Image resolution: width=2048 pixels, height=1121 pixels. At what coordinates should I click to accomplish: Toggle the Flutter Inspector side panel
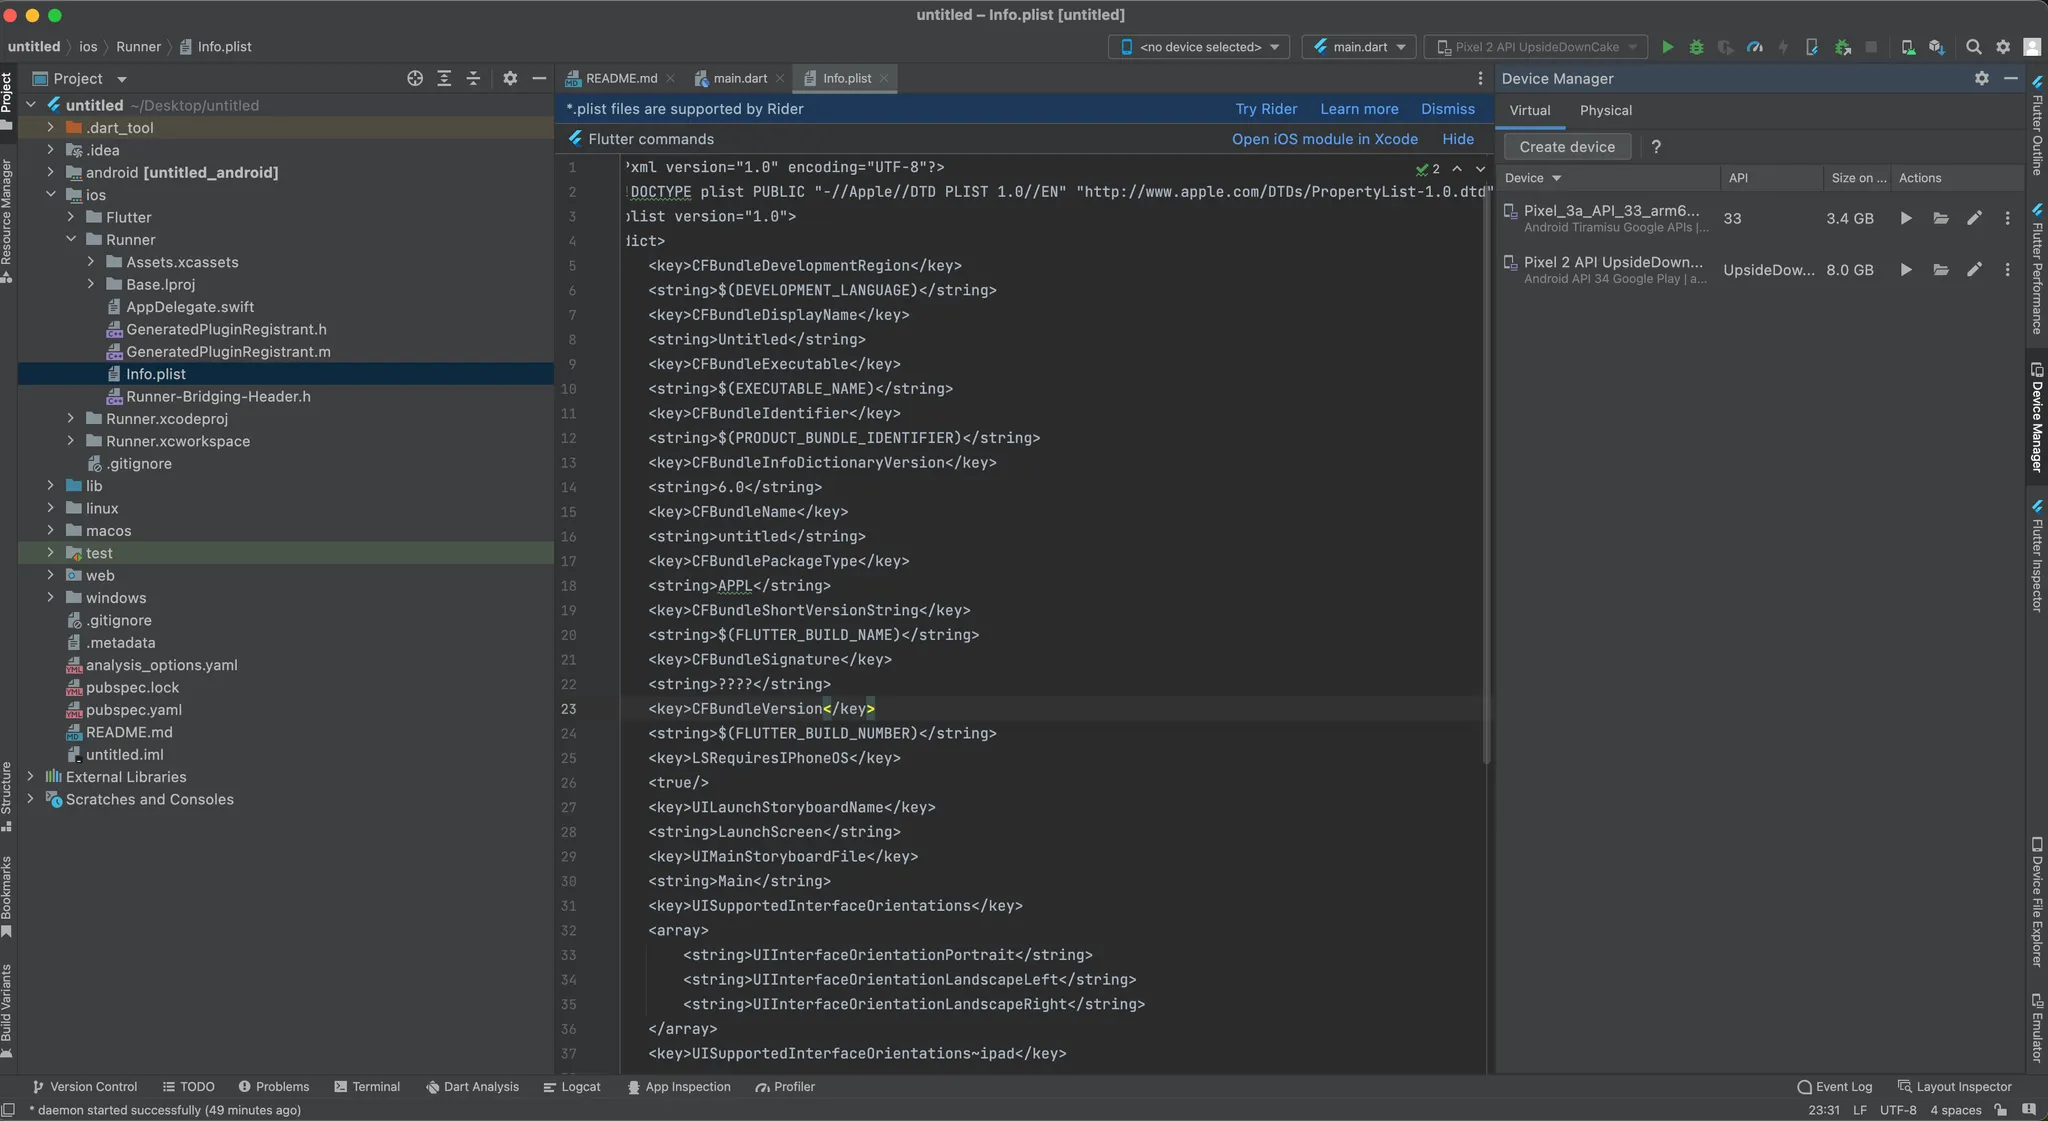(2037, 555)
